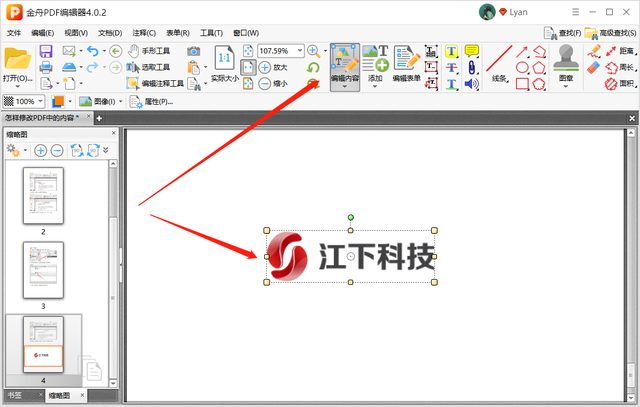Click the blue scanner icon

69,67
